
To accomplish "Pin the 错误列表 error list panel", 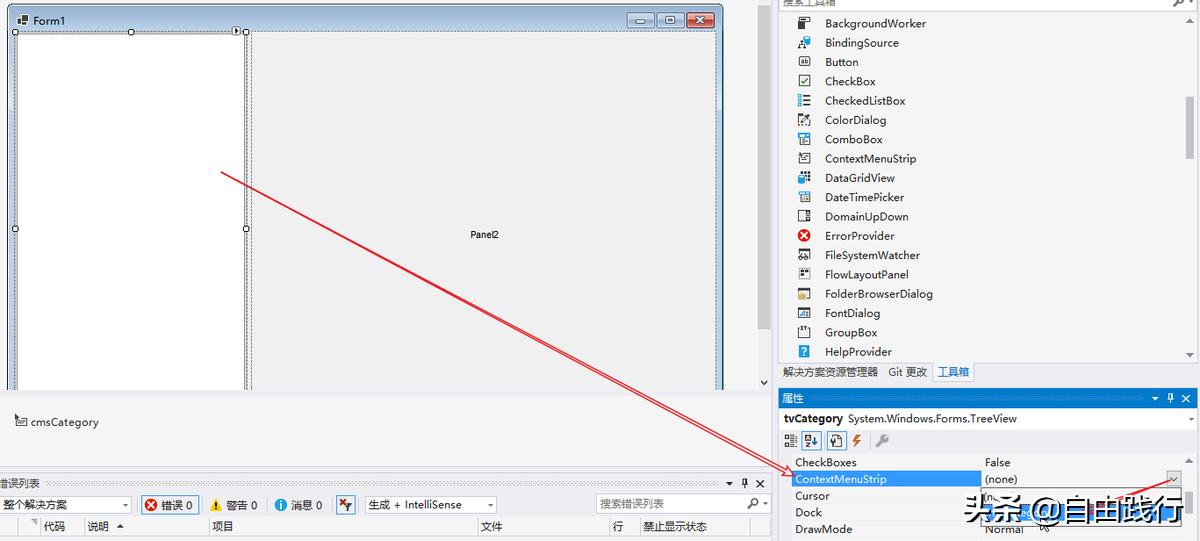I will (x=744, y=484).
